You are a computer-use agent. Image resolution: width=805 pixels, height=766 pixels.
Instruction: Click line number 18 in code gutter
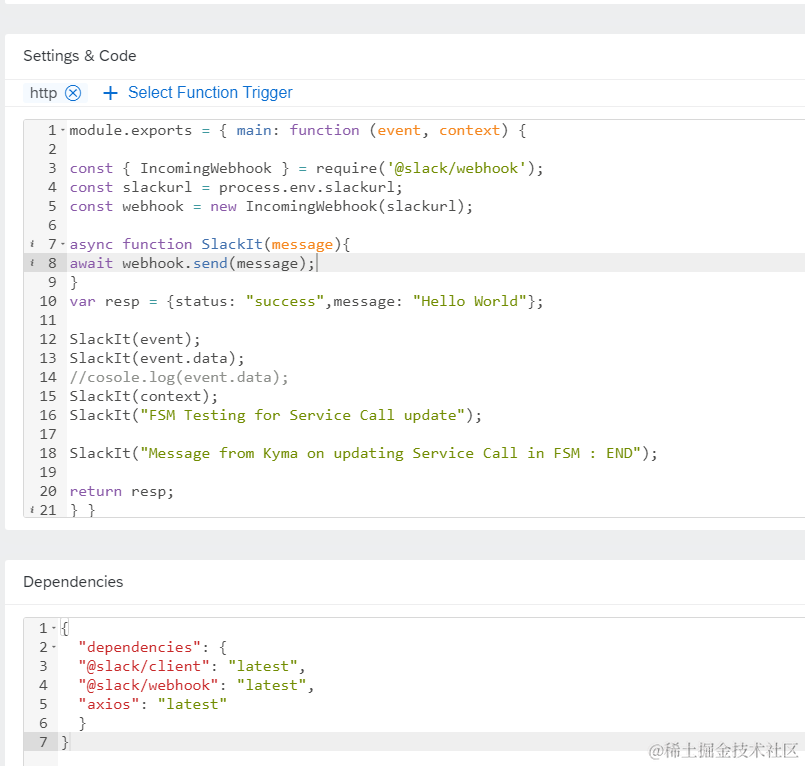click(x=48, y=453)
